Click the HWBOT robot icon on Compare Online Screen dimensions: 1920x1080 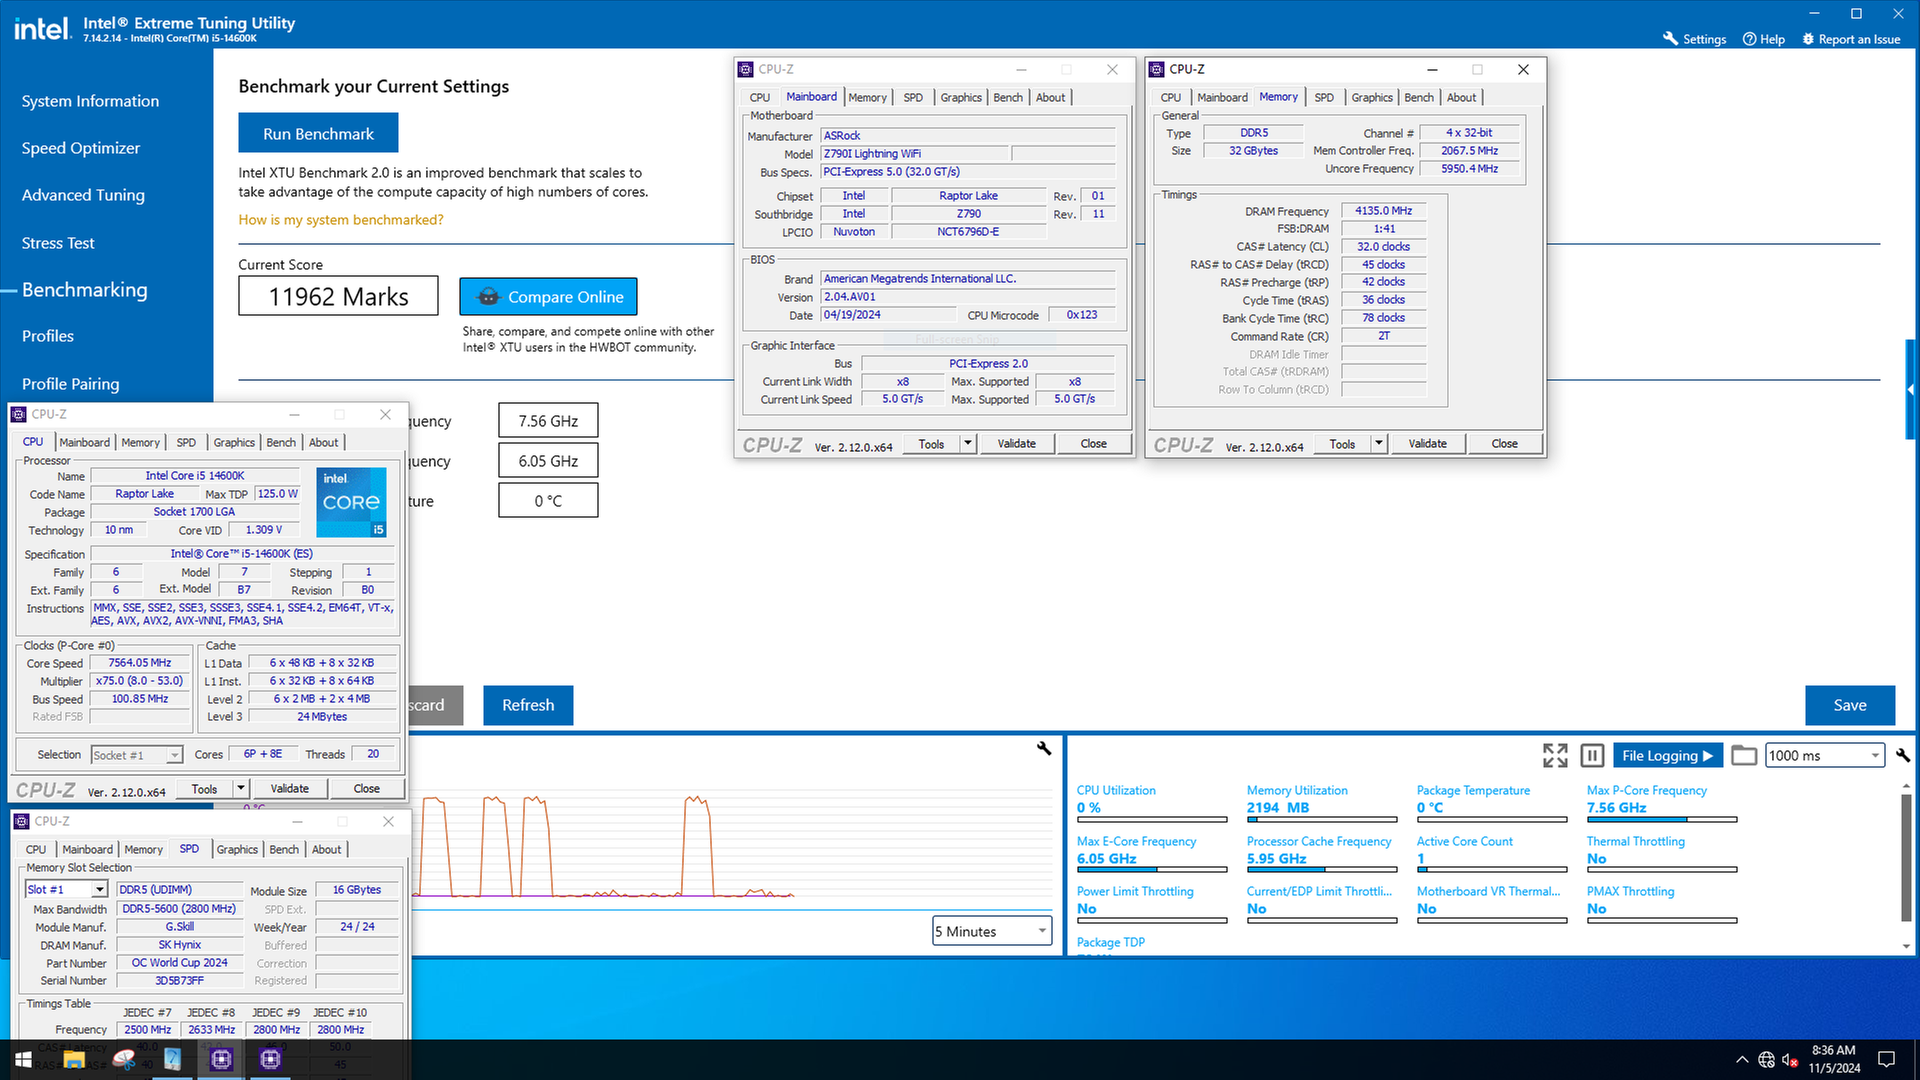tap(488, 297)
